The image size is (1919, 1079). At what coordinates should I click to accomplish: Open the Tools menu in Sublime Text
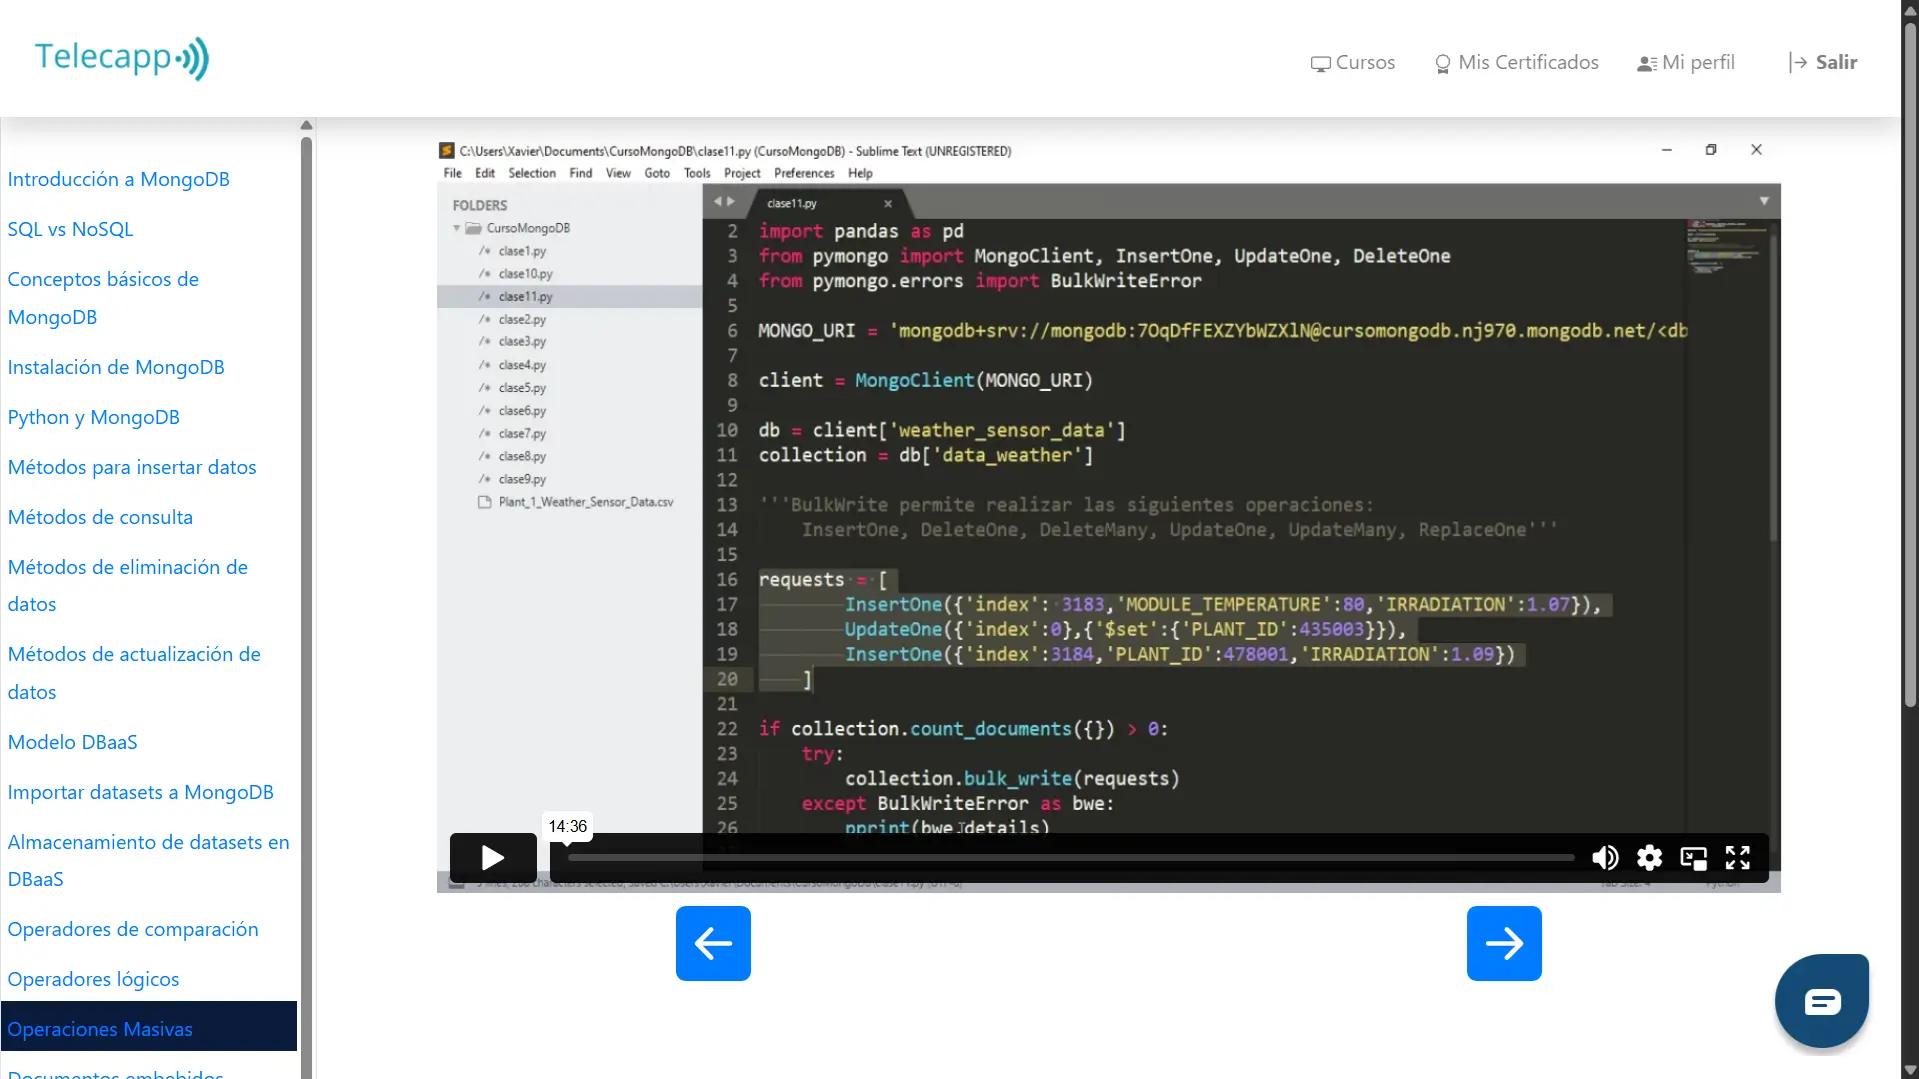pyautogui.click(x=696, y=173)
